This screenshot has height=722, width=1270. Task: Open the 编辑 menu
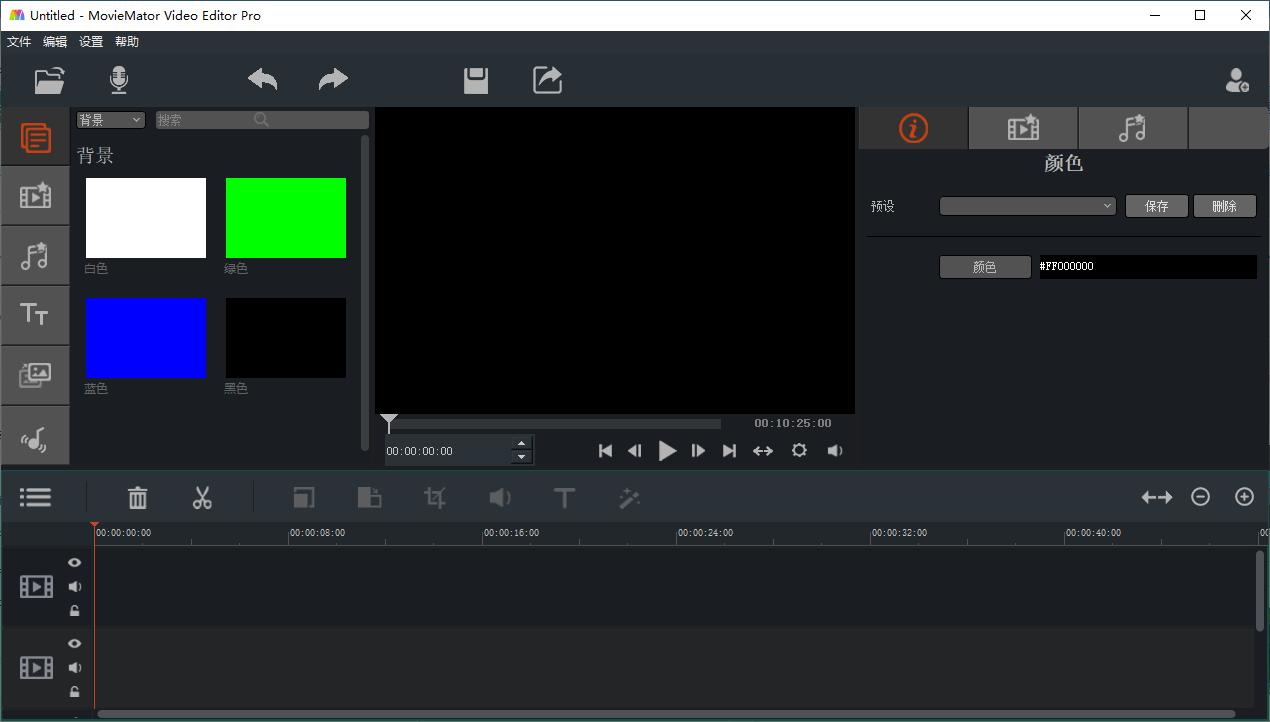coord(55,42)
